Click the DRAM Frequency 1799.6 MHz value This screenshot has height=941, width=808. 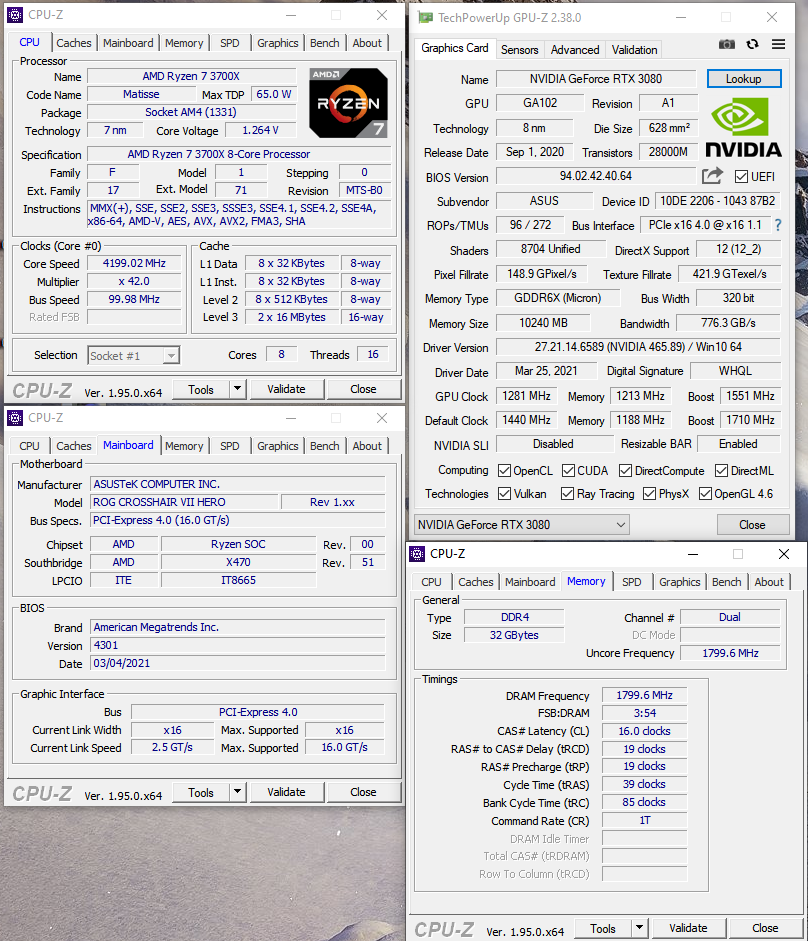coord(644,695)
